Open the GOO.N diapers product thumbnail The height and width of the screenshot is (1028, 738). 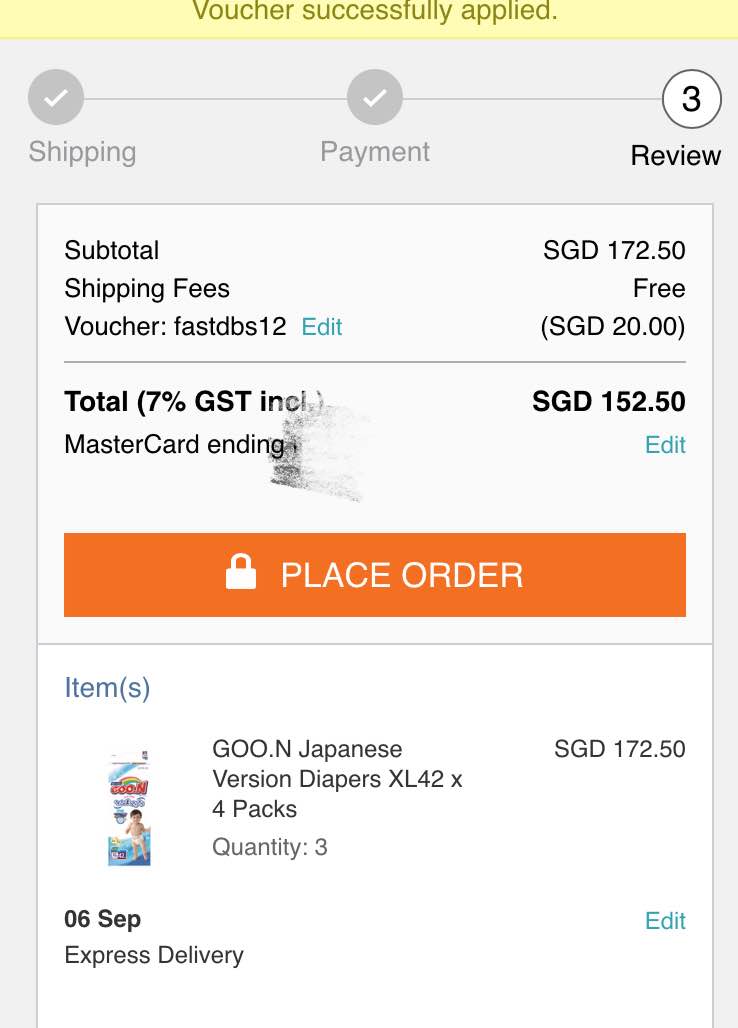point(129,809)
